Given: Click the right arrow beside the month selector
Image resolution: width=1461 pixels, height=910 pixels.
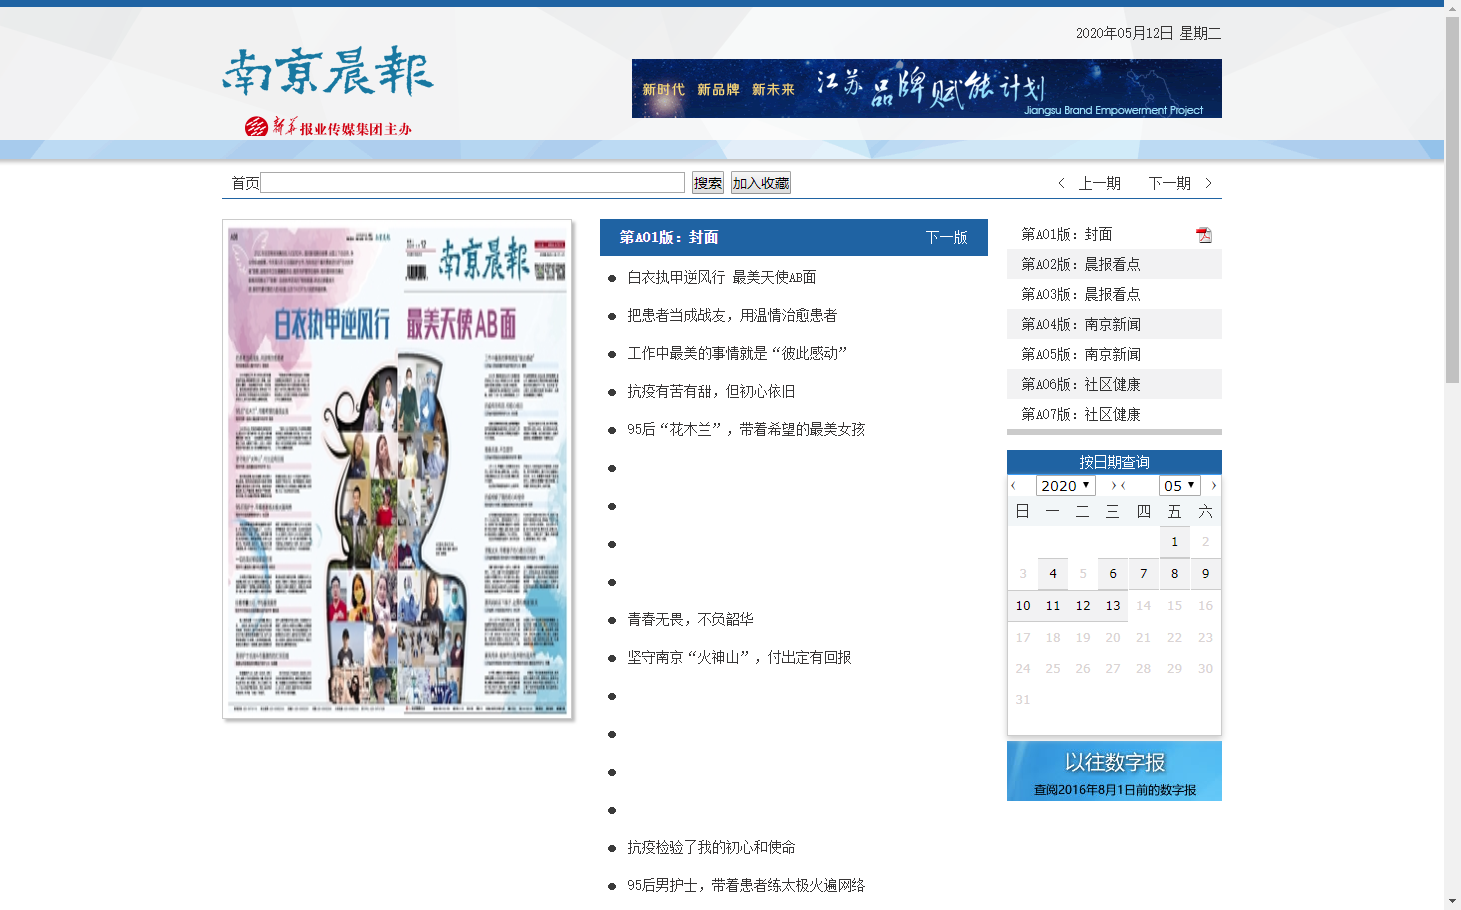Looking at the screenshot, I should click(1212, 485).
